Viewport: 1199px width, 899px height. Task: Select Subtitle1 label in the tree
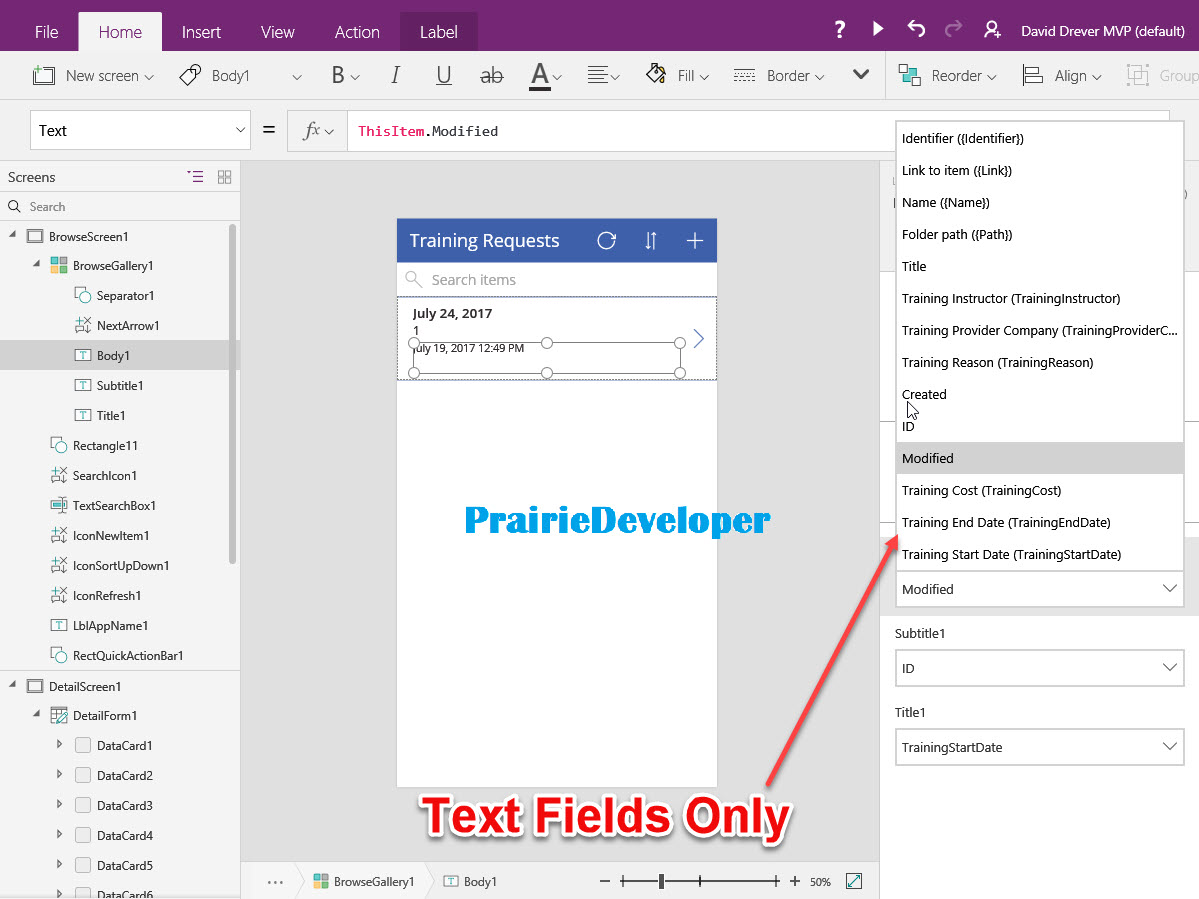tap(119, 385)
